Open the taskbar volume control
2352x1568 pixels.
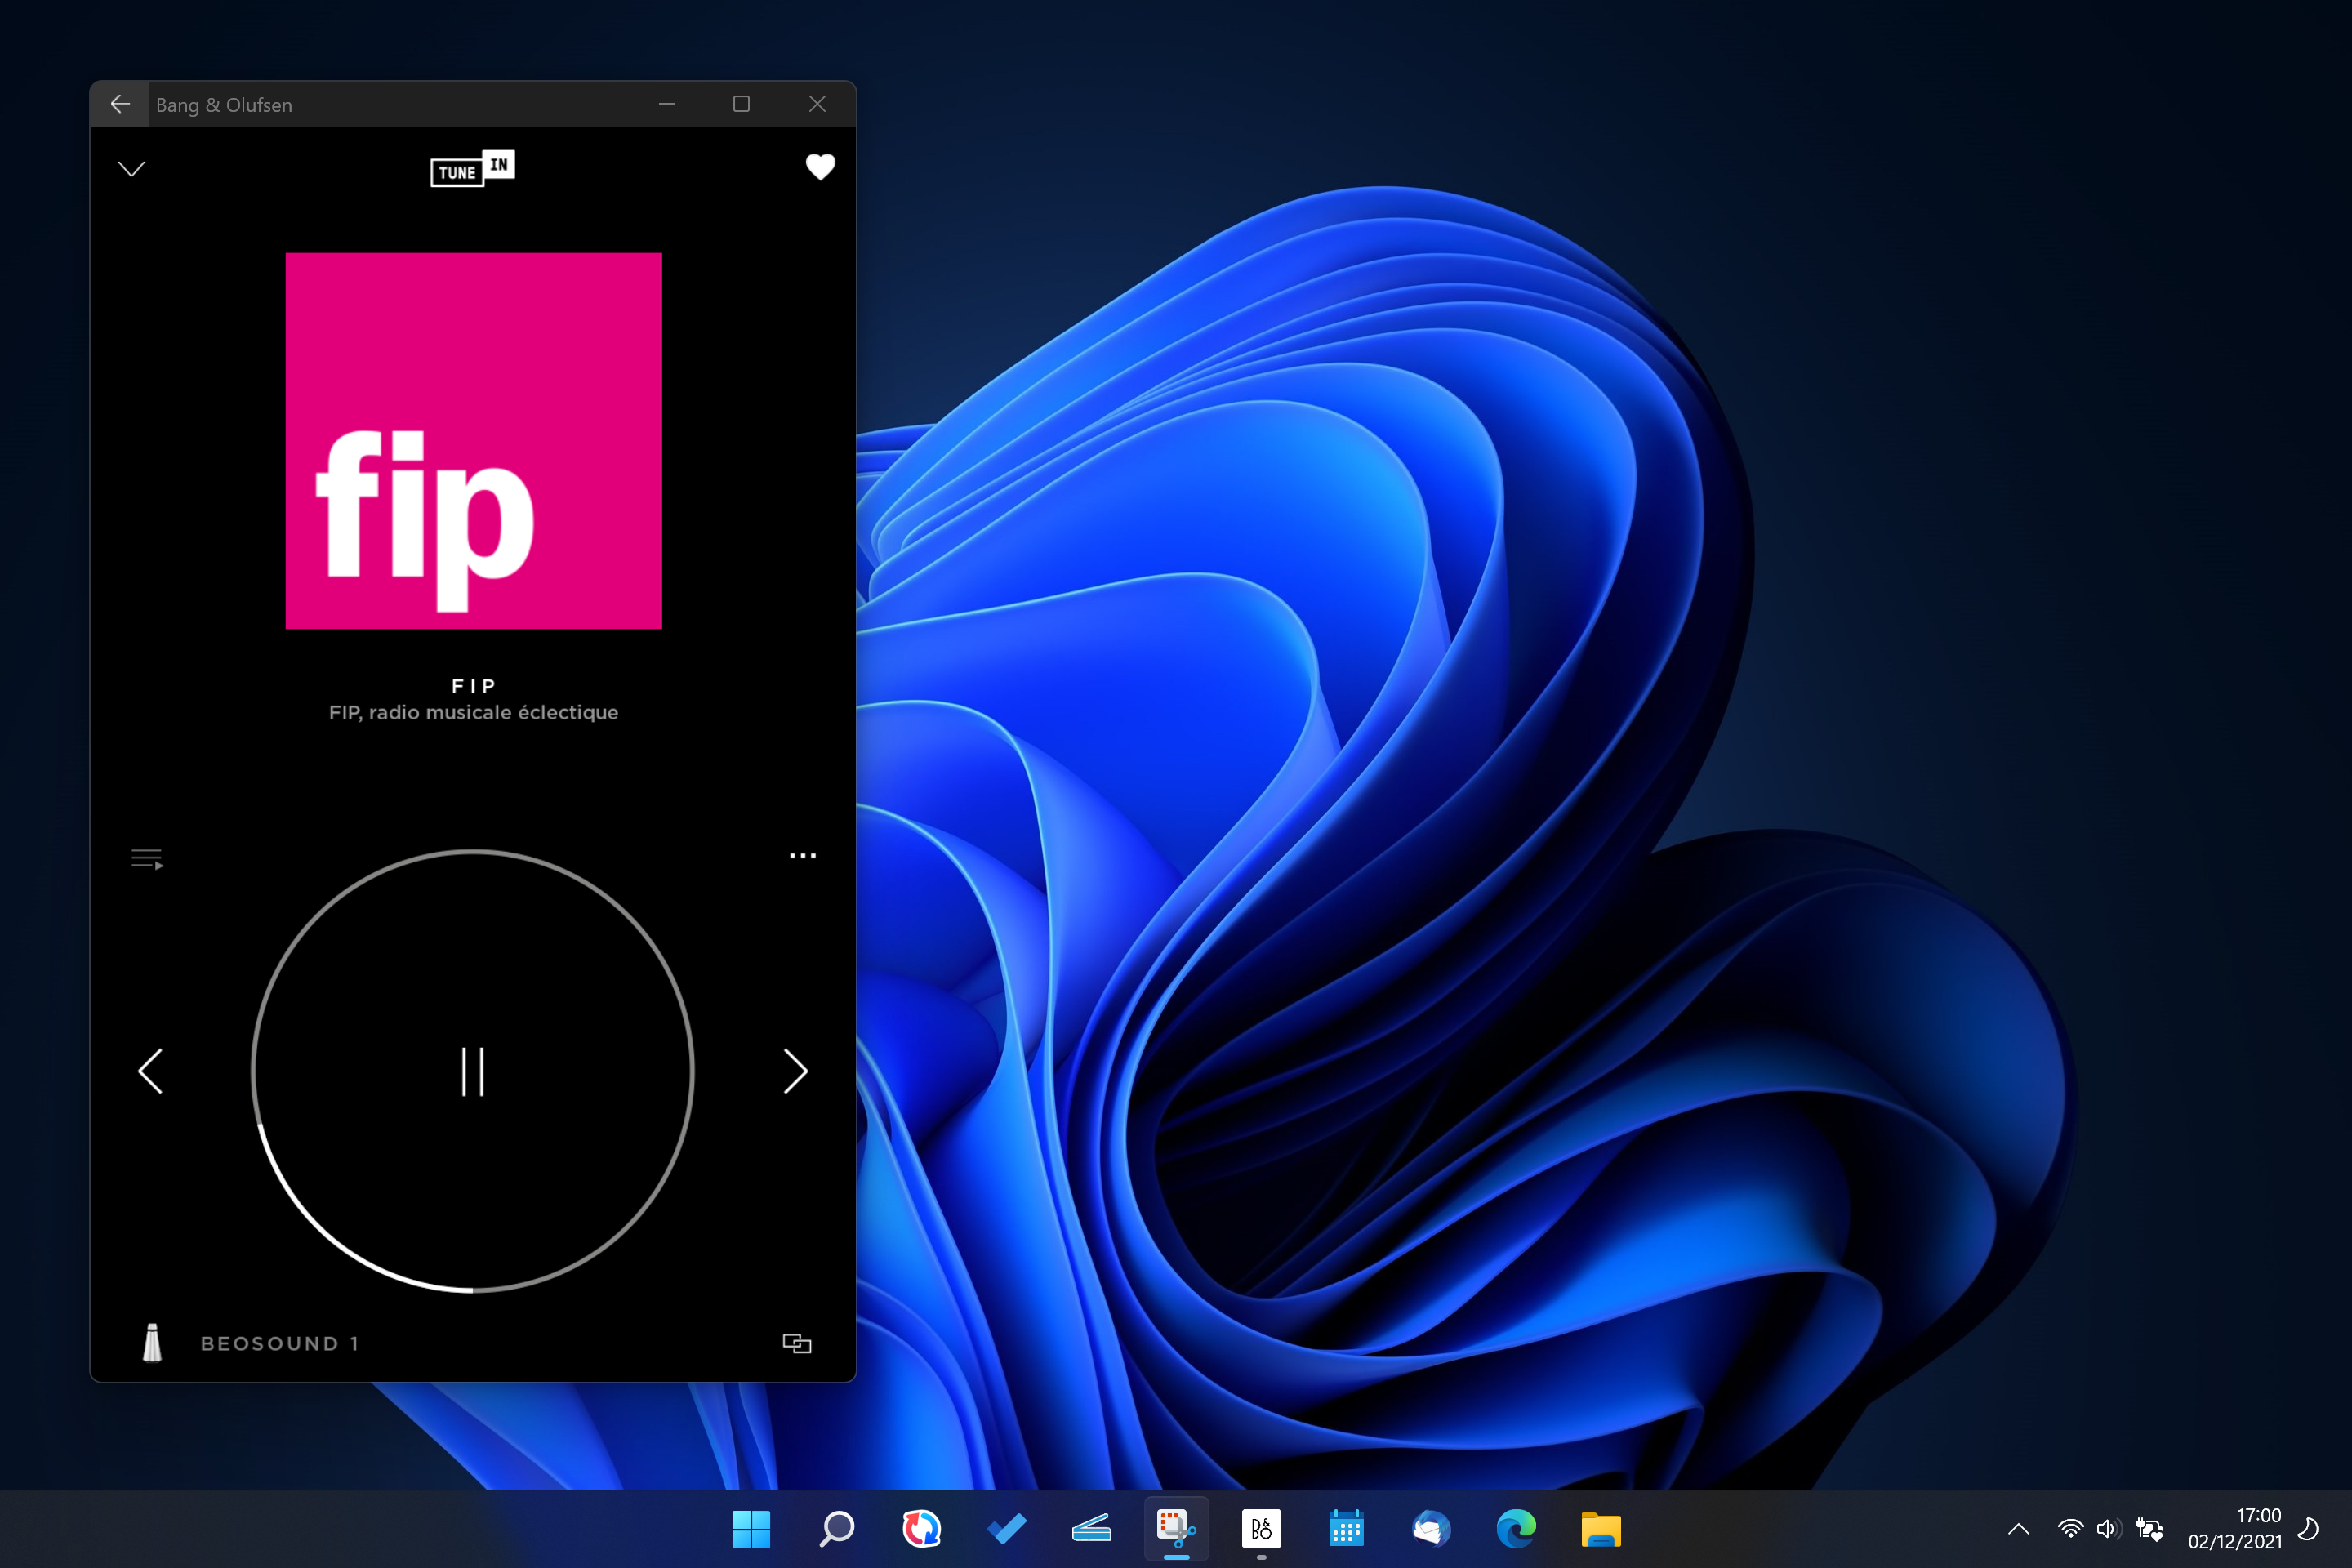[2108, 1528]
